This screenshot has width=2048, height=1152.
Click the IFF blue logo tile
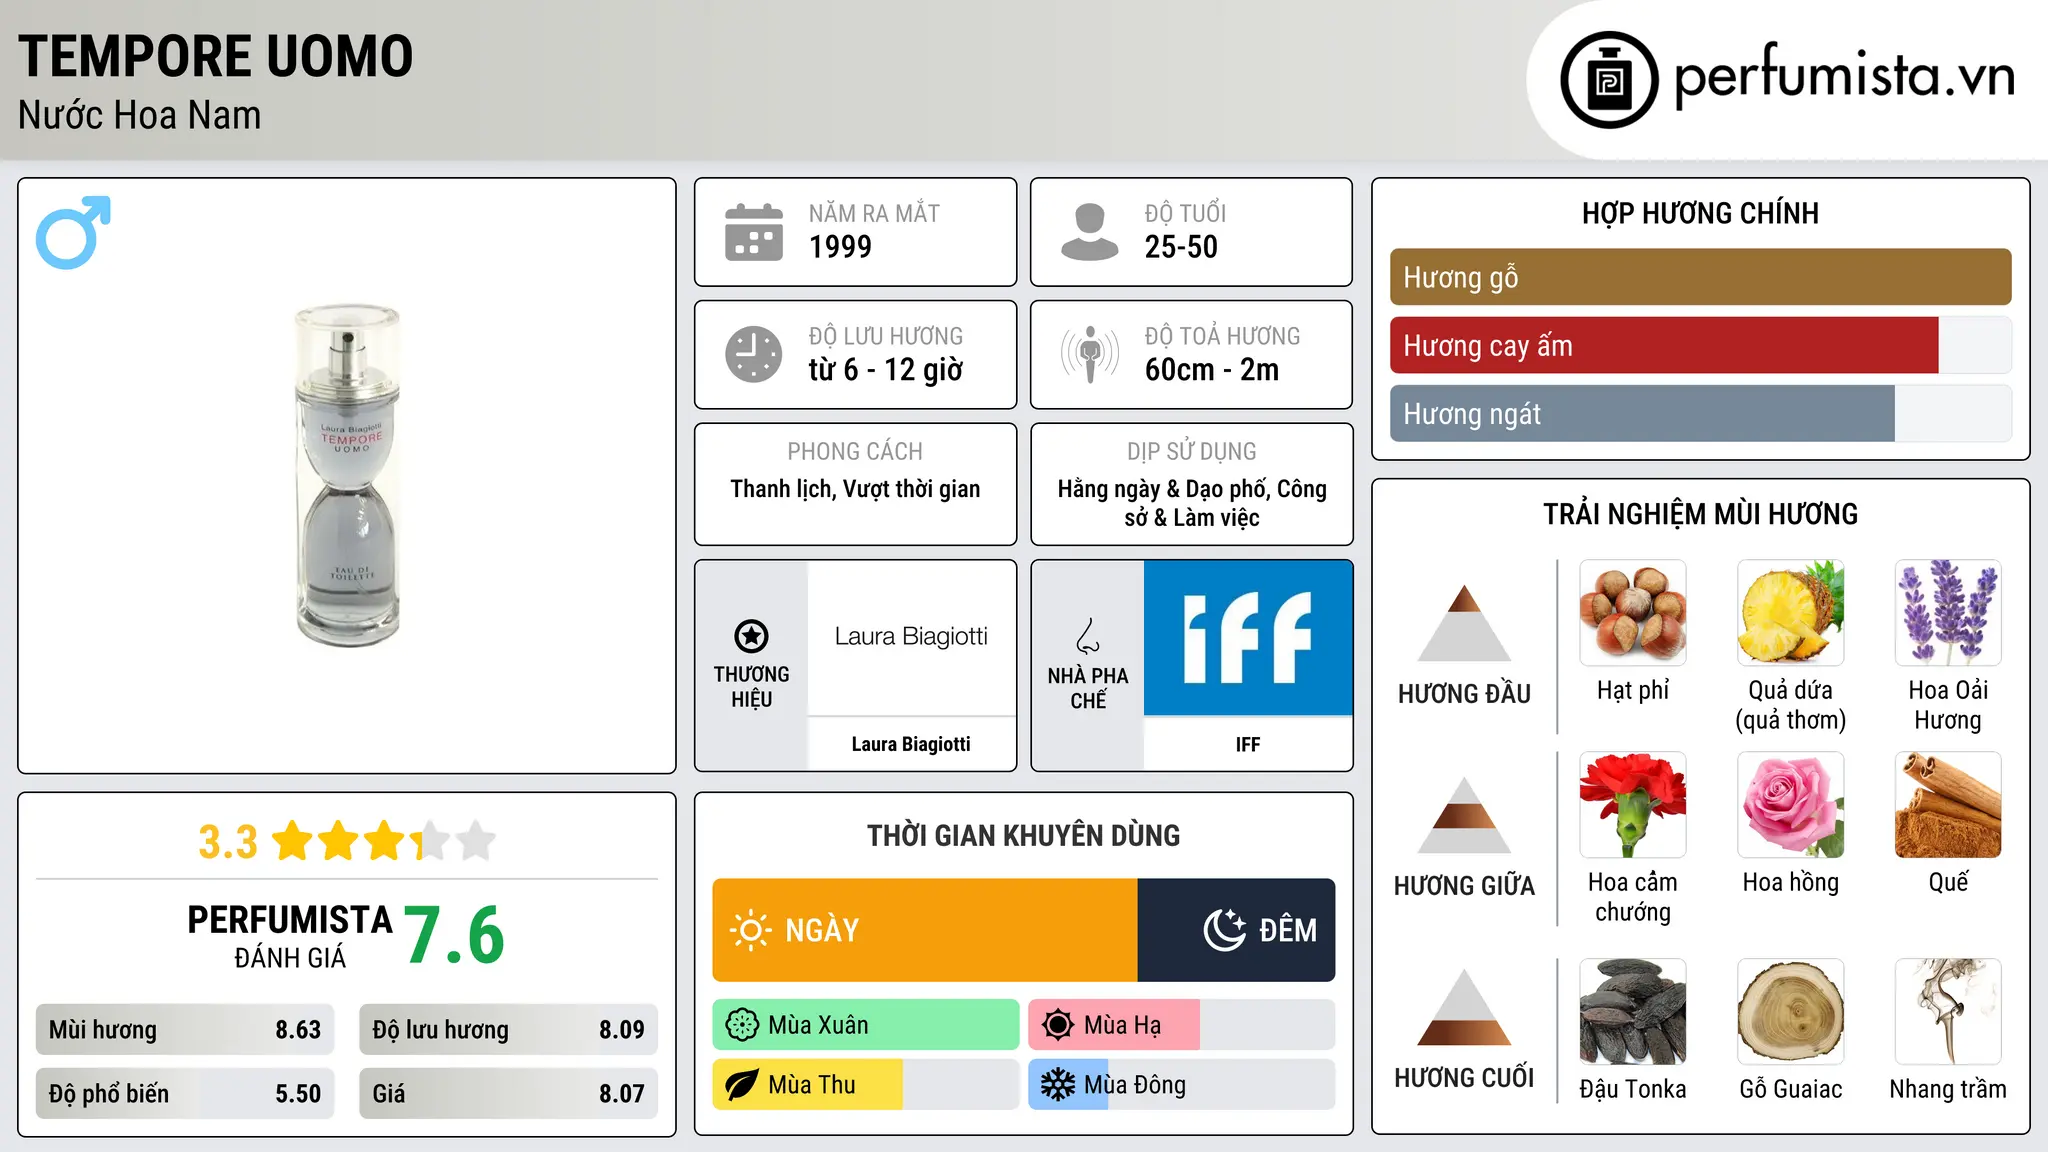1248,637
